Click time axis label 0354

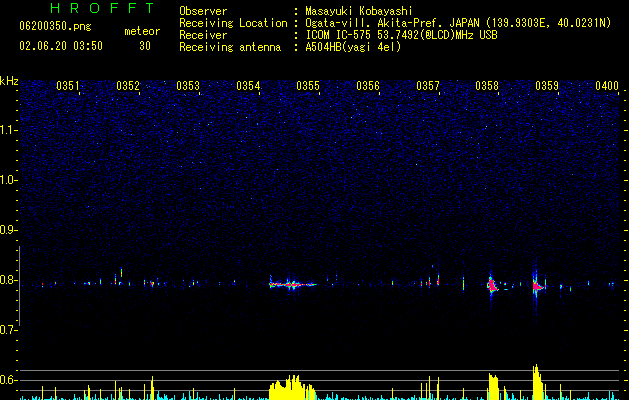248,86
